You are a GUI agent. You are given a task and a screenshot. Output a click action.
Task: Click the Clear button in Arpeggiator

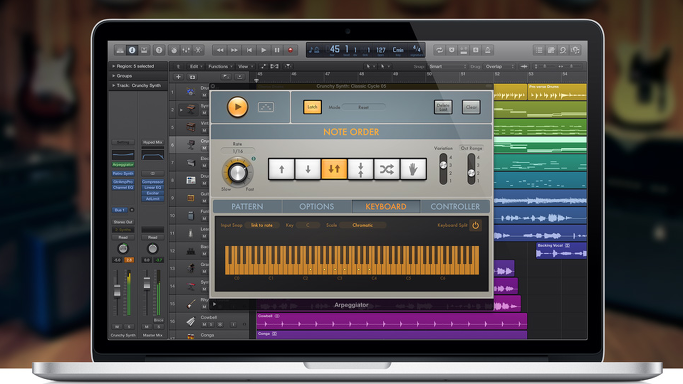point(471,107)
